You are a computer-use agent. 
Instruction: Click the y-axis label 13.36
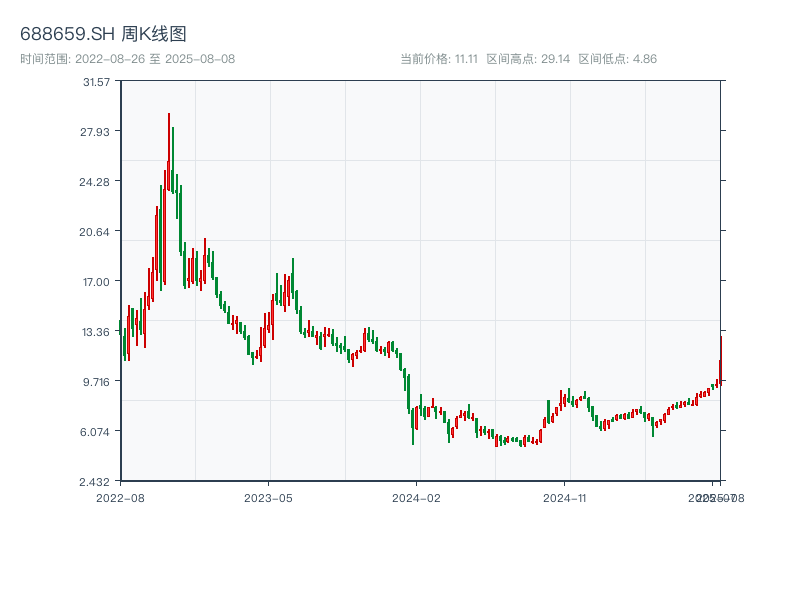pyautogui.click(x=96, y=332)
